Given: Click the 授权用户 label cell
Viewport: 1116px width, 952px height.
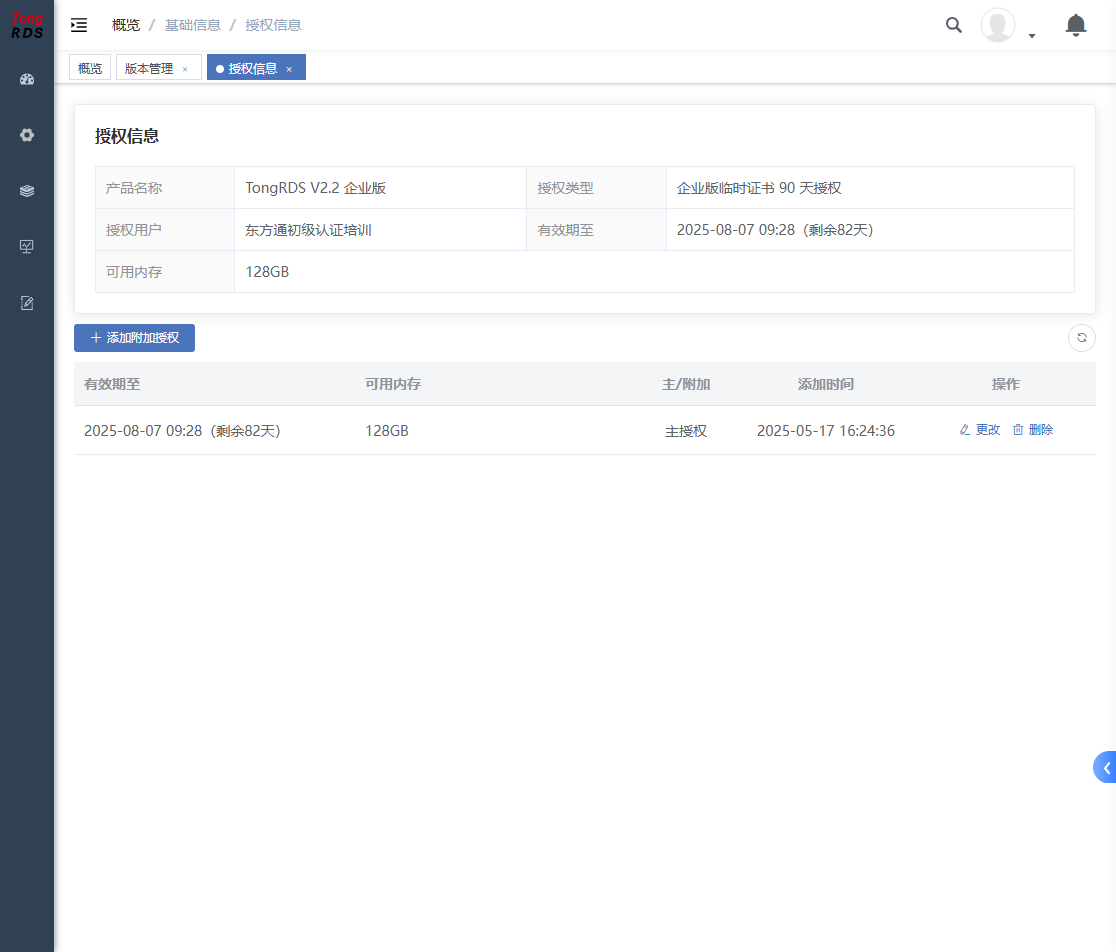Looking at the screenshot, I should click(165, 230).
